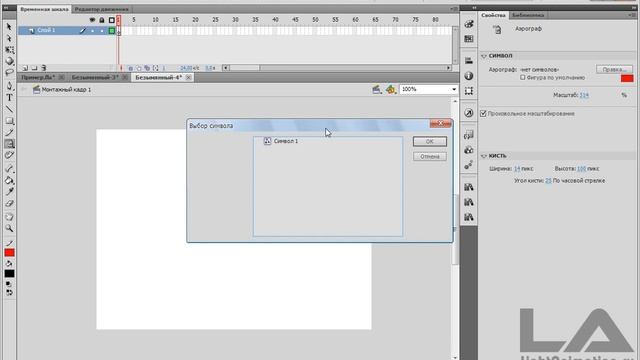Select the Pen tool
The image size is (640, 360).
click(x=9, y=86)
